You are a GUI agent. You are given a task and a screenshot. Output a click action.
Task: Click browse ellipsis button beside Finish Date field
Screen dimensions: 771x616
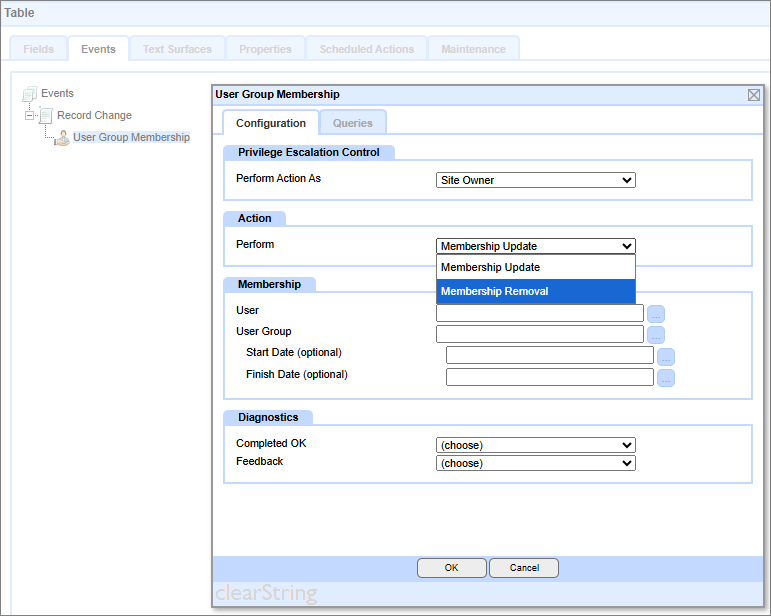(666, 377)
